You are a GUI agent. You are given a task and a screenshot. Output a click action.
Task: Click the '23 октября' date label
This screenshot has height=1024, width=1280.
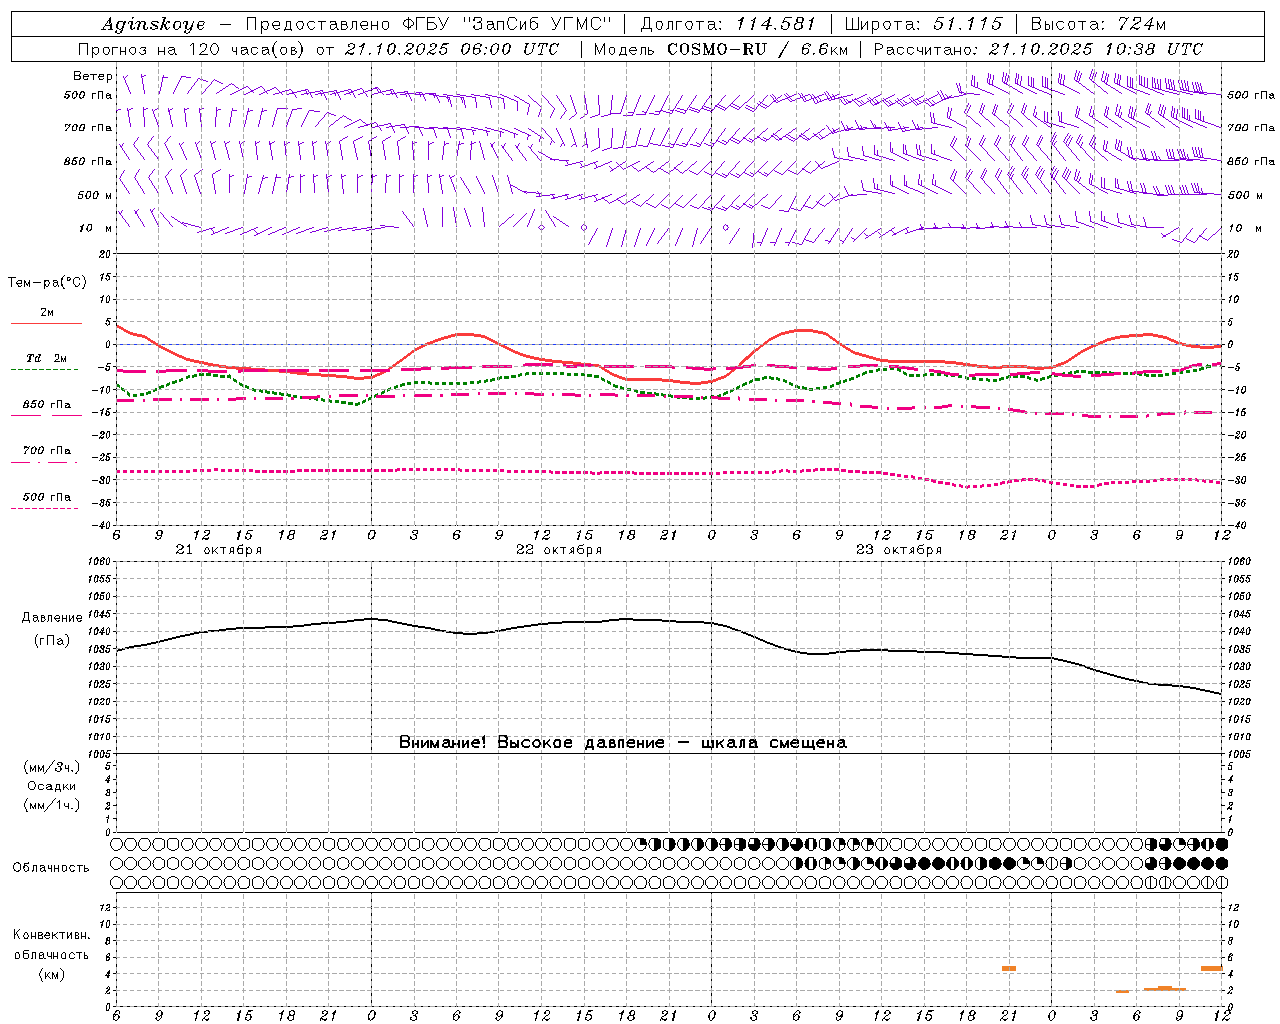tap(899, 550)
